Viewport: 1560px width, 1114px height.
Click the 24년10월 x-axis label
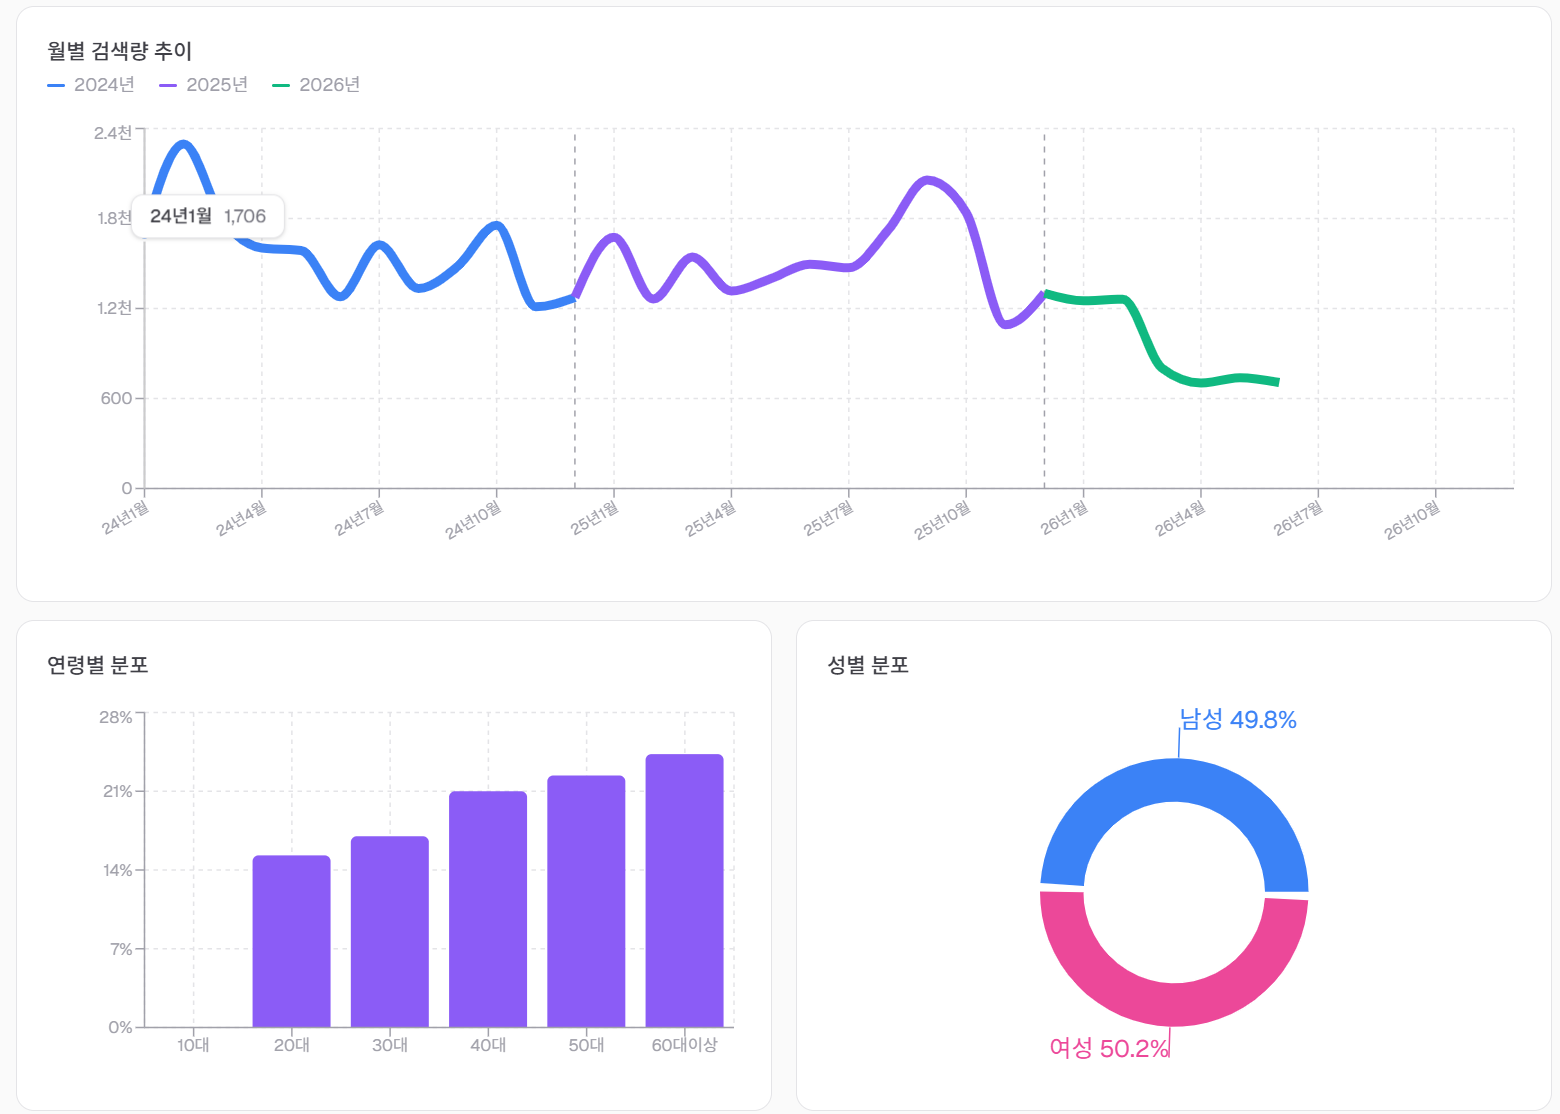coord(473,519)
